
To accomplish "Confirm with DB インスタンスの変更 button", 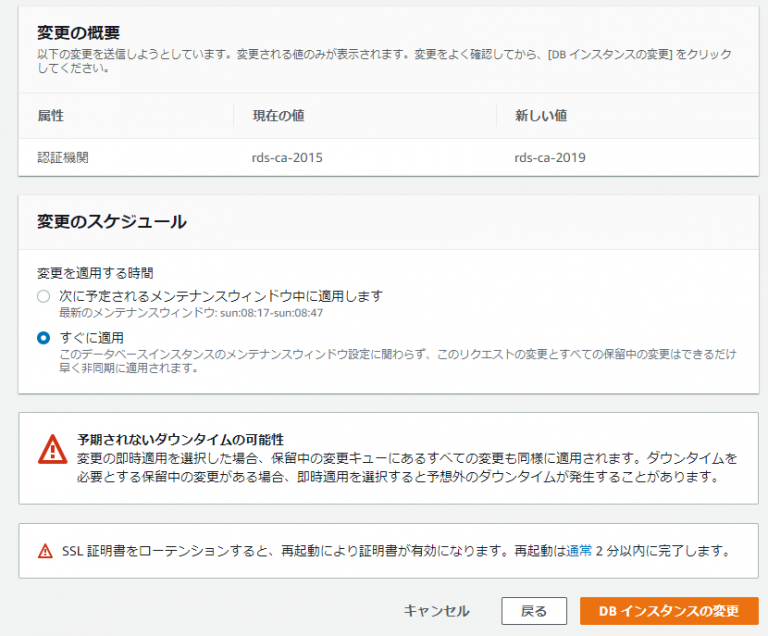I will [x=668, y=611].
